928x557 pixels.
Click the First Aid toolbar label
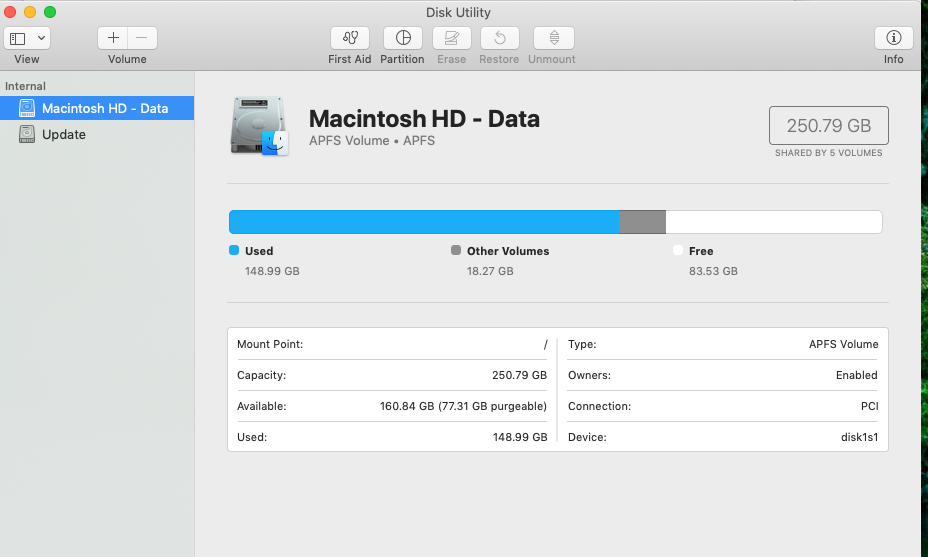pyautogui.click(x=350, y=59)
